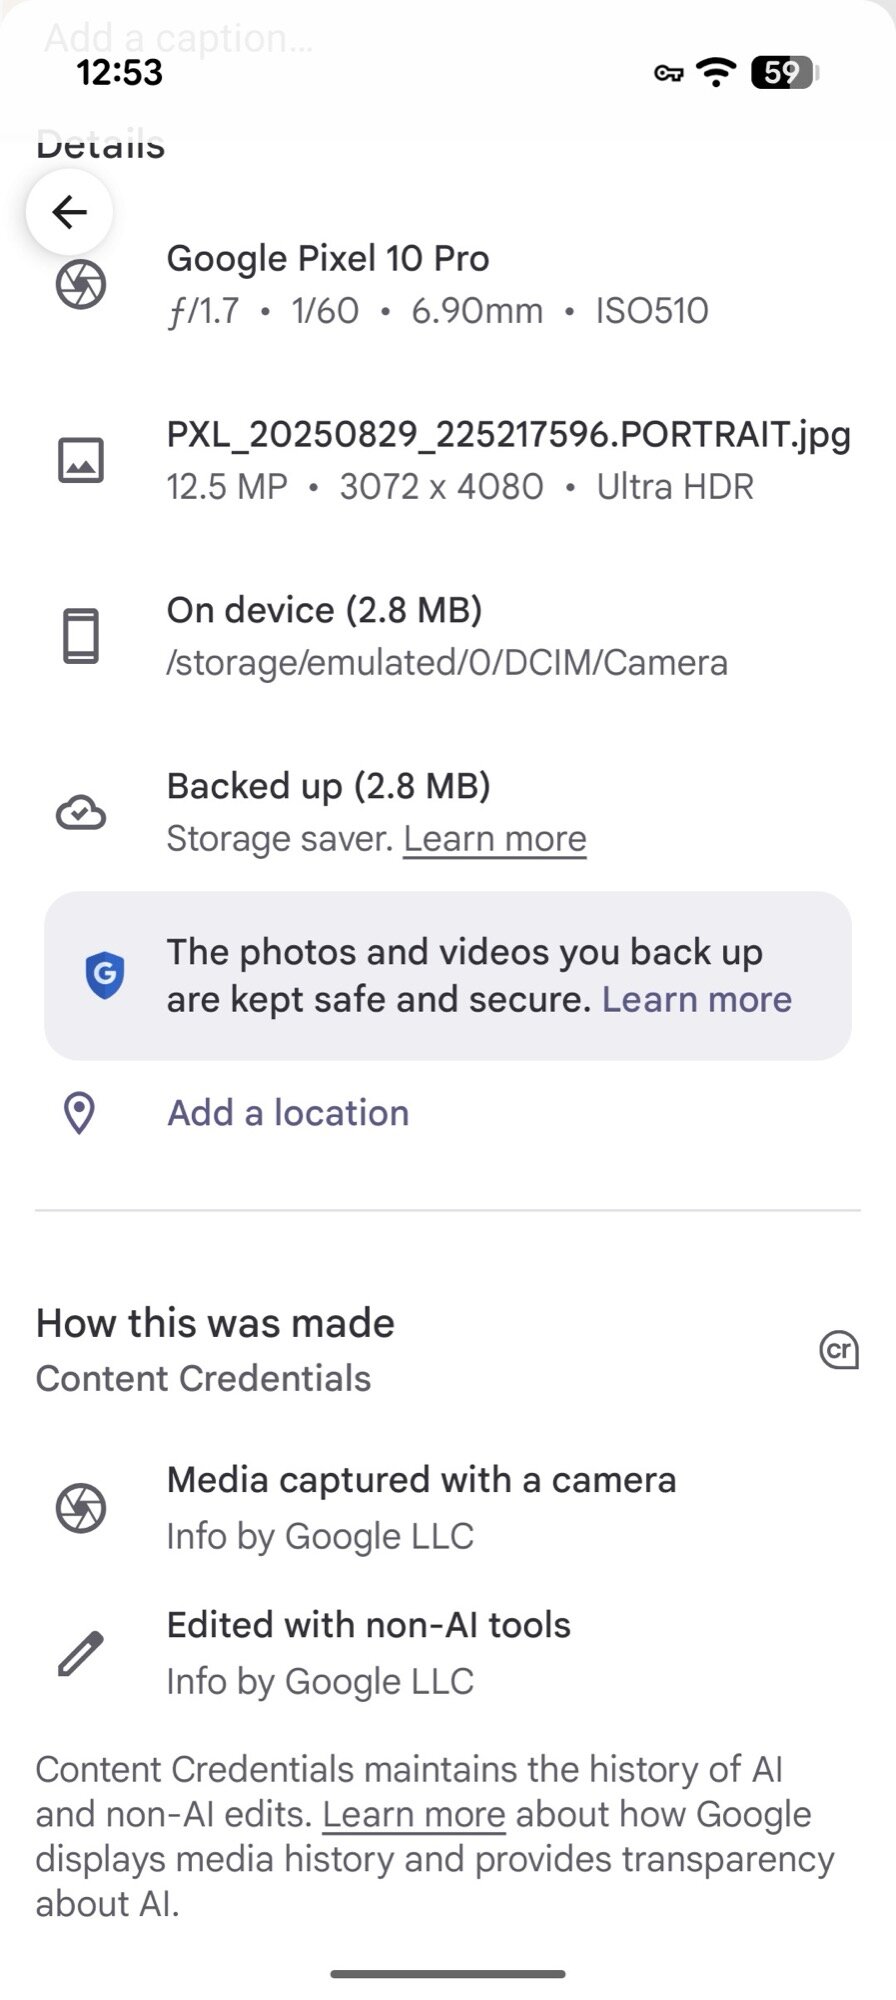Open the Content Credentials CR badge

(838, 1350)
